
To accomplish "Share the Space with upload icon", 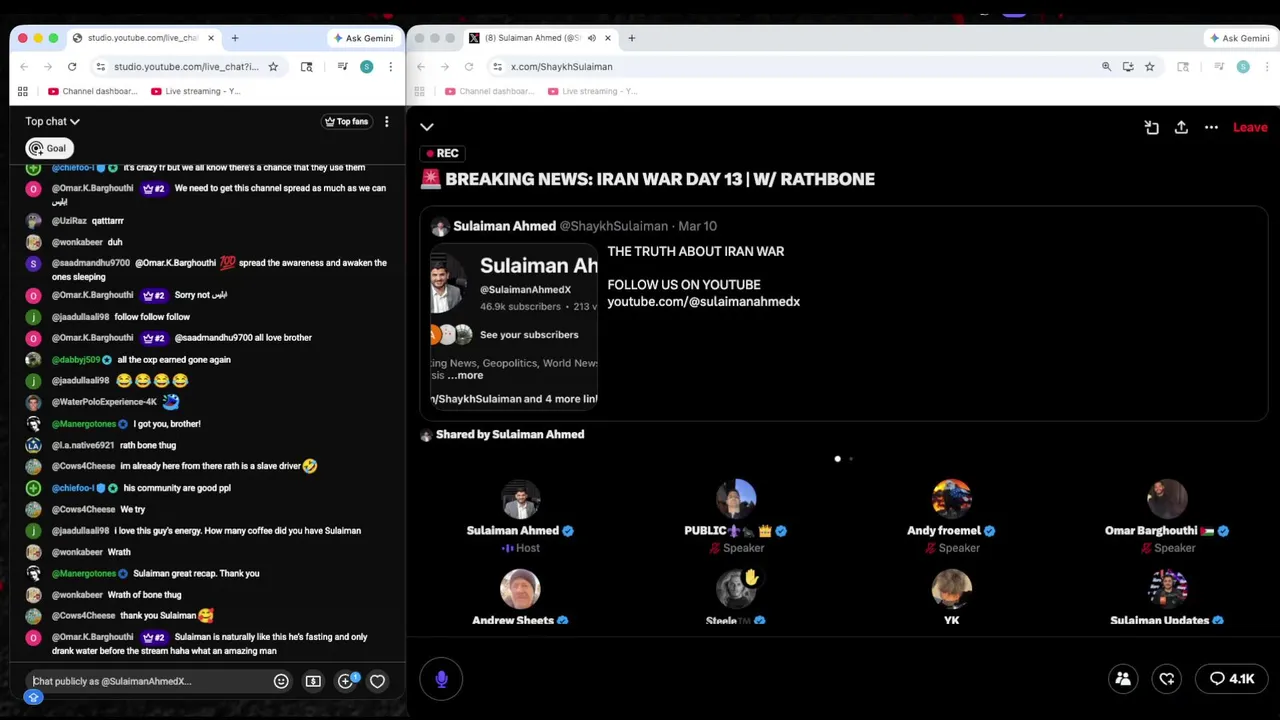I will coord(1181,127).
